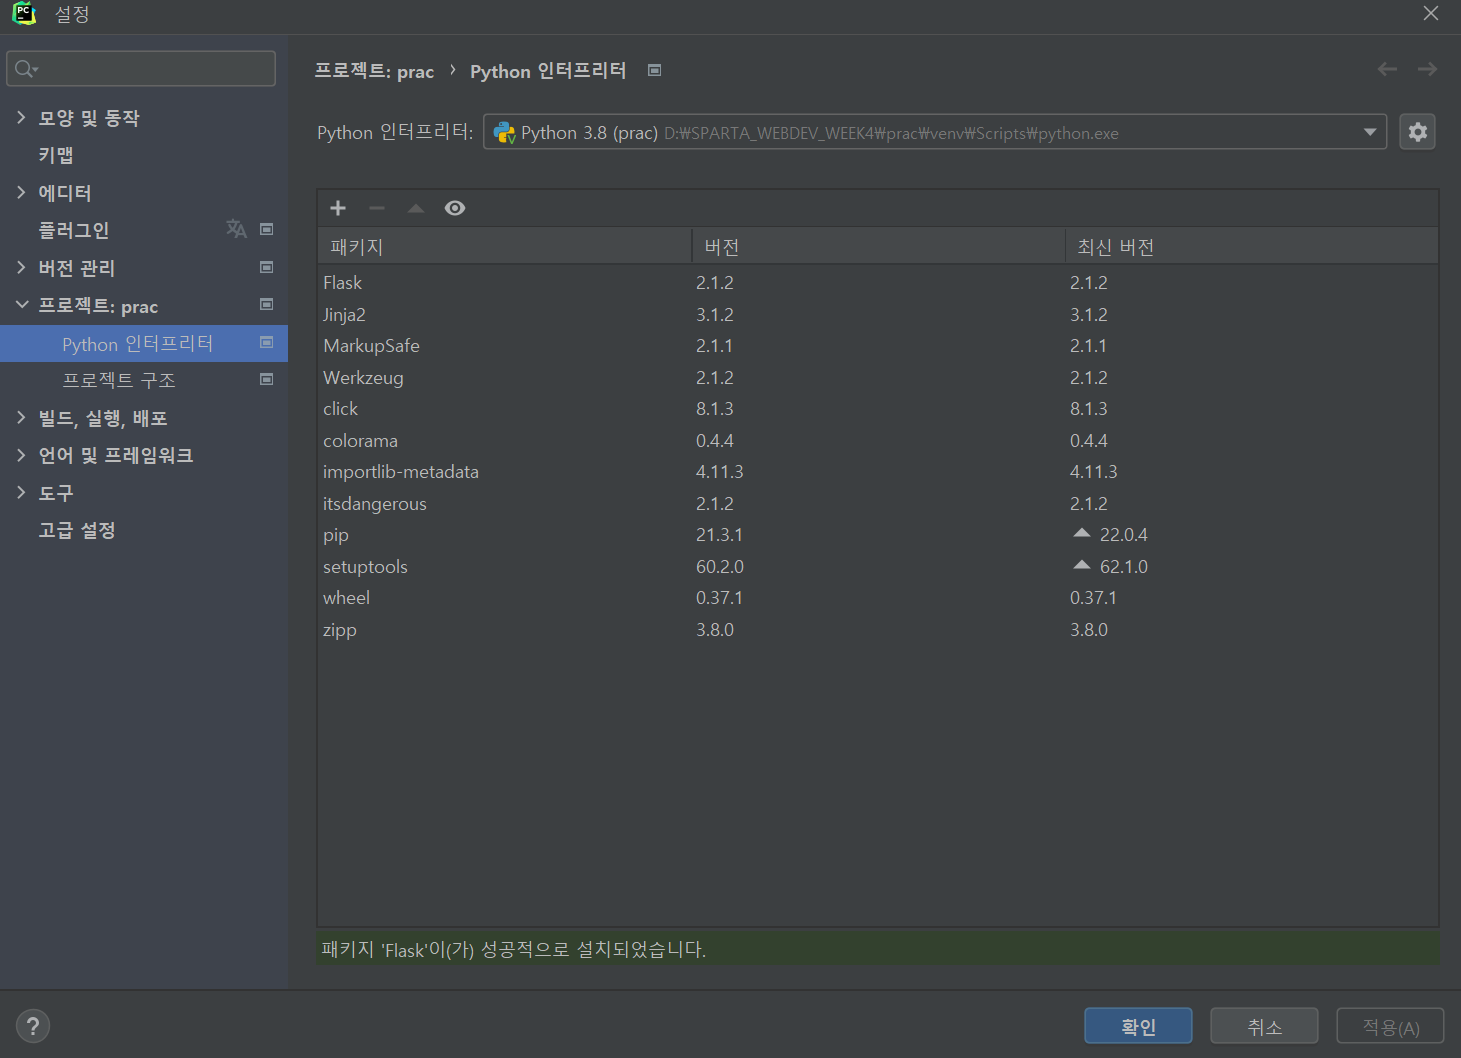Expand the 에디터 section
The height and width of the screenshot is (1058, 1461).
(21, 192)
